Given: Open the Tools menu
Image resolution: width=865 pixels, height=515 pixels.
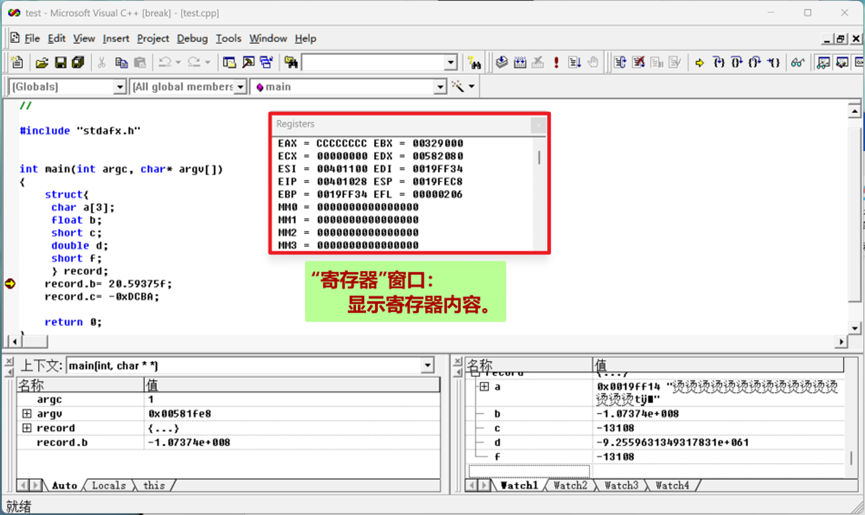Looking at the screenshot, I should coord(228,39).
